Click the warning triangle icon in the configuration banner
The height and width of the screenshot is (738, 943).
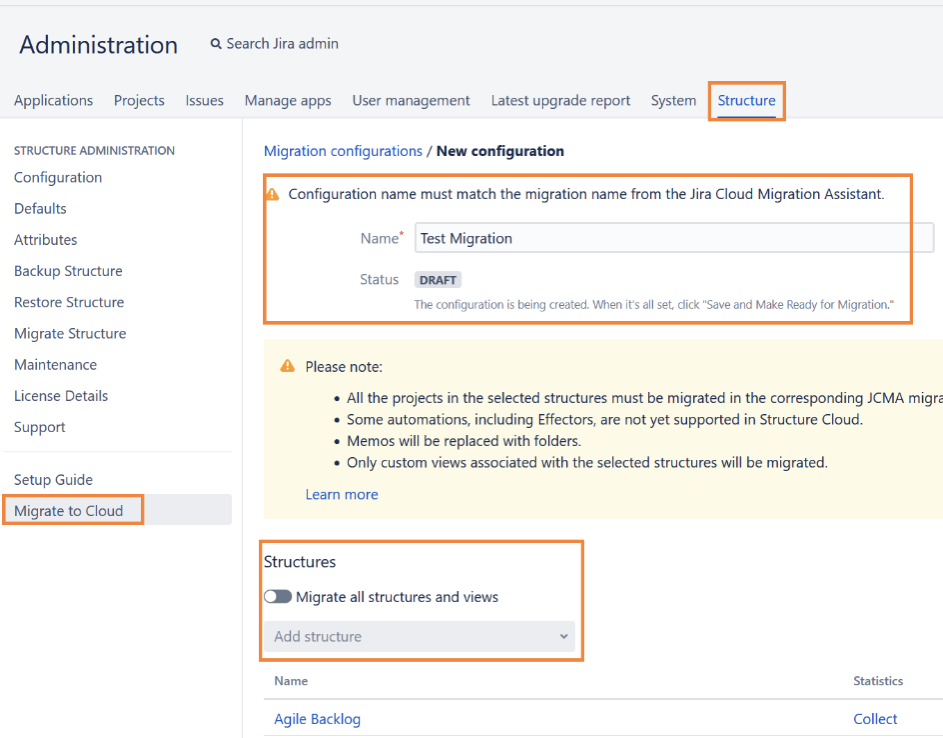273,193
